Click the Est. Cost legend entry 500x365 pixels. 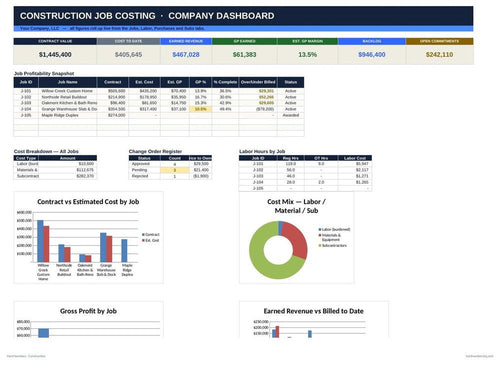click(151, 240)
